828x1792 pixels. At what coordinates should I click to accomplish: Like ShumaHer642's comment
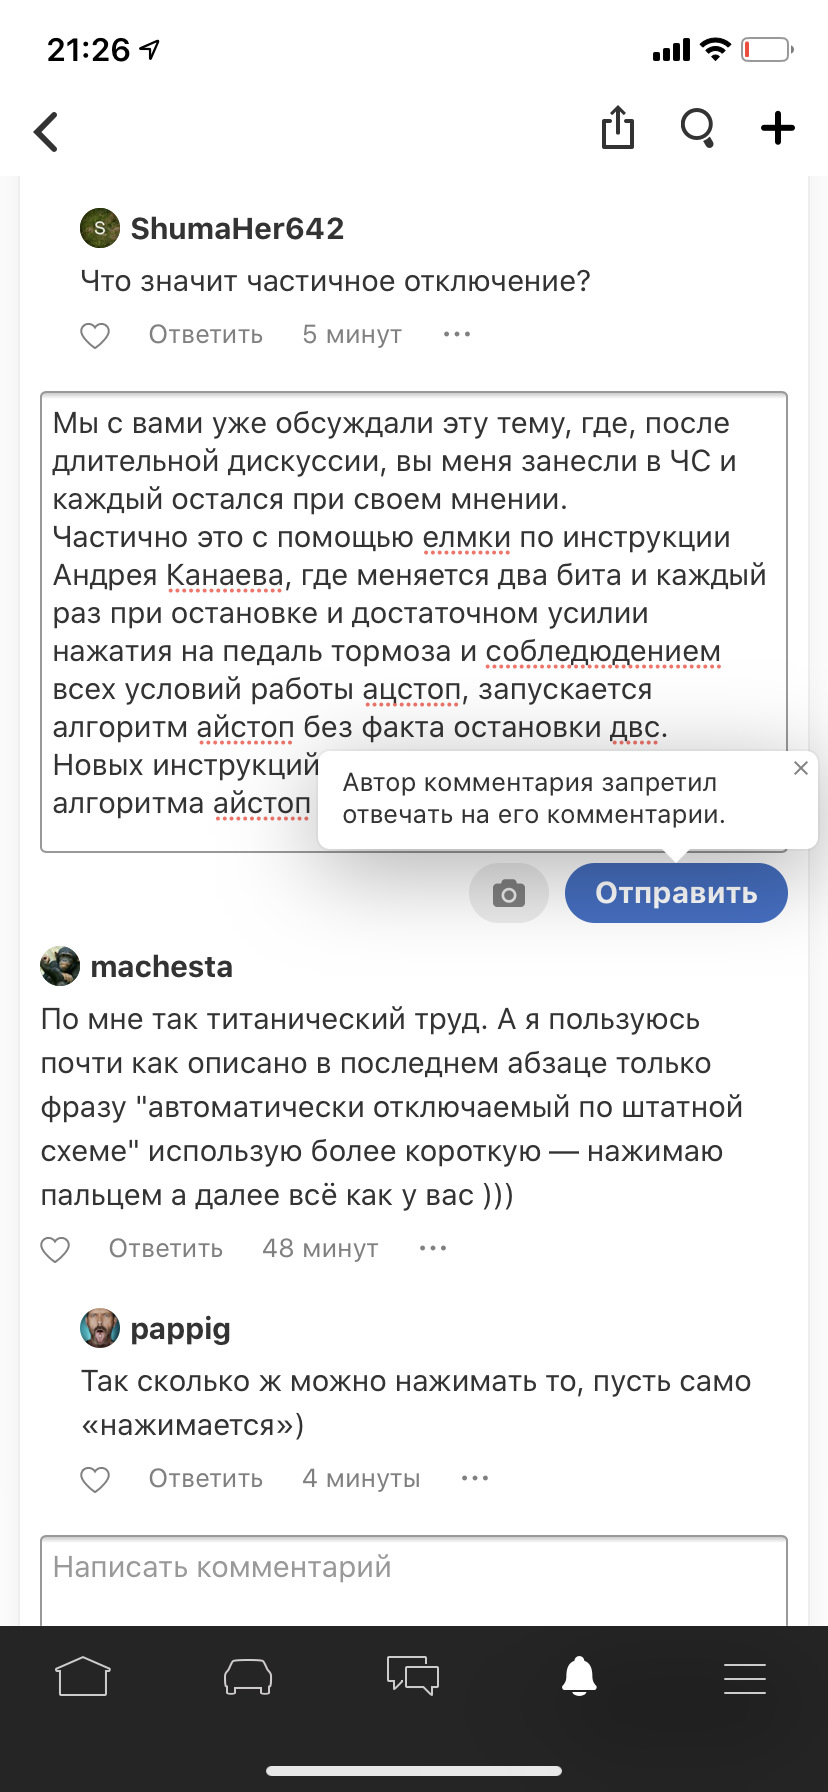(95, 335)
